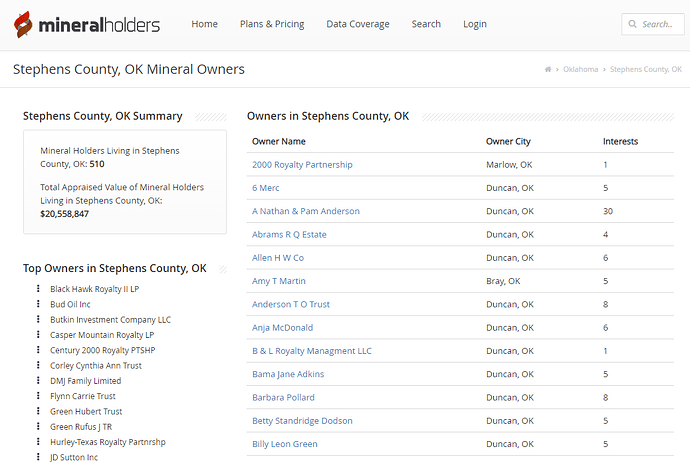Click the Stephens County, OK Summary heading
The width and height of the screenshot is (690, 462).
pos(103,116)
